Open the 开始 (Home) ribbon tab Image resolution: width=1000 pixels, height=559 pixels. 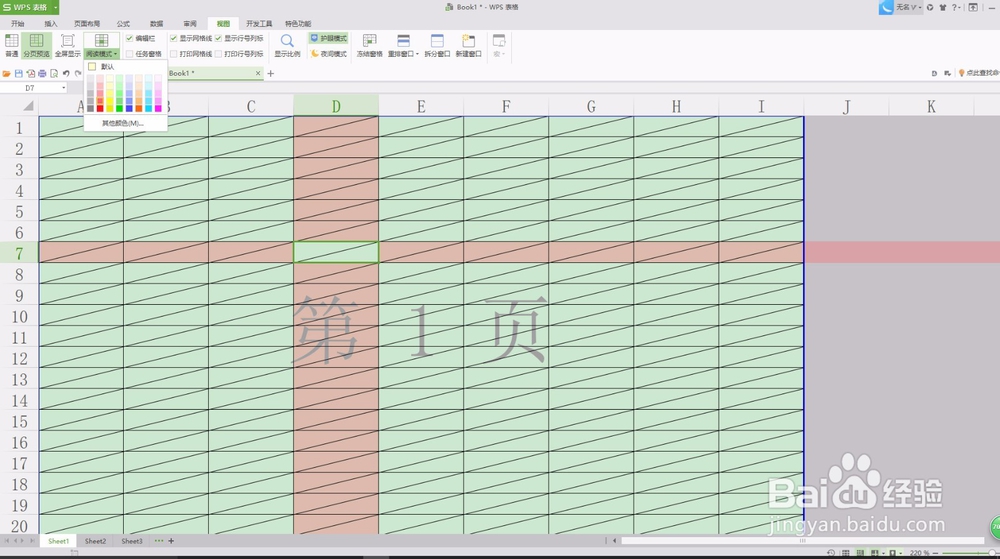(x=17, y=24)
